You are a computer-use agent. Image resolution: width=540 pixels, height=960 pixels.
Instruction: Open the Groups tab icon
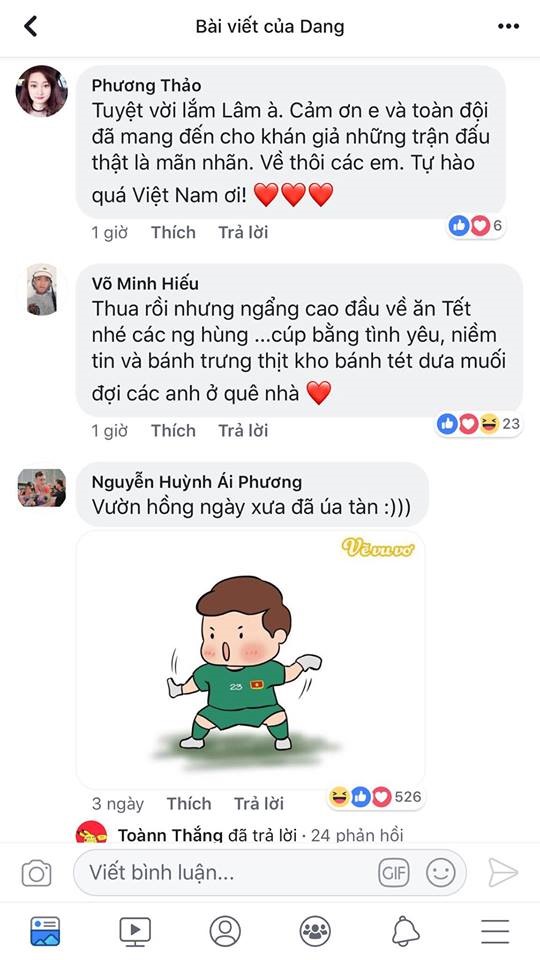pyautogui.click(x=315, y=931)
